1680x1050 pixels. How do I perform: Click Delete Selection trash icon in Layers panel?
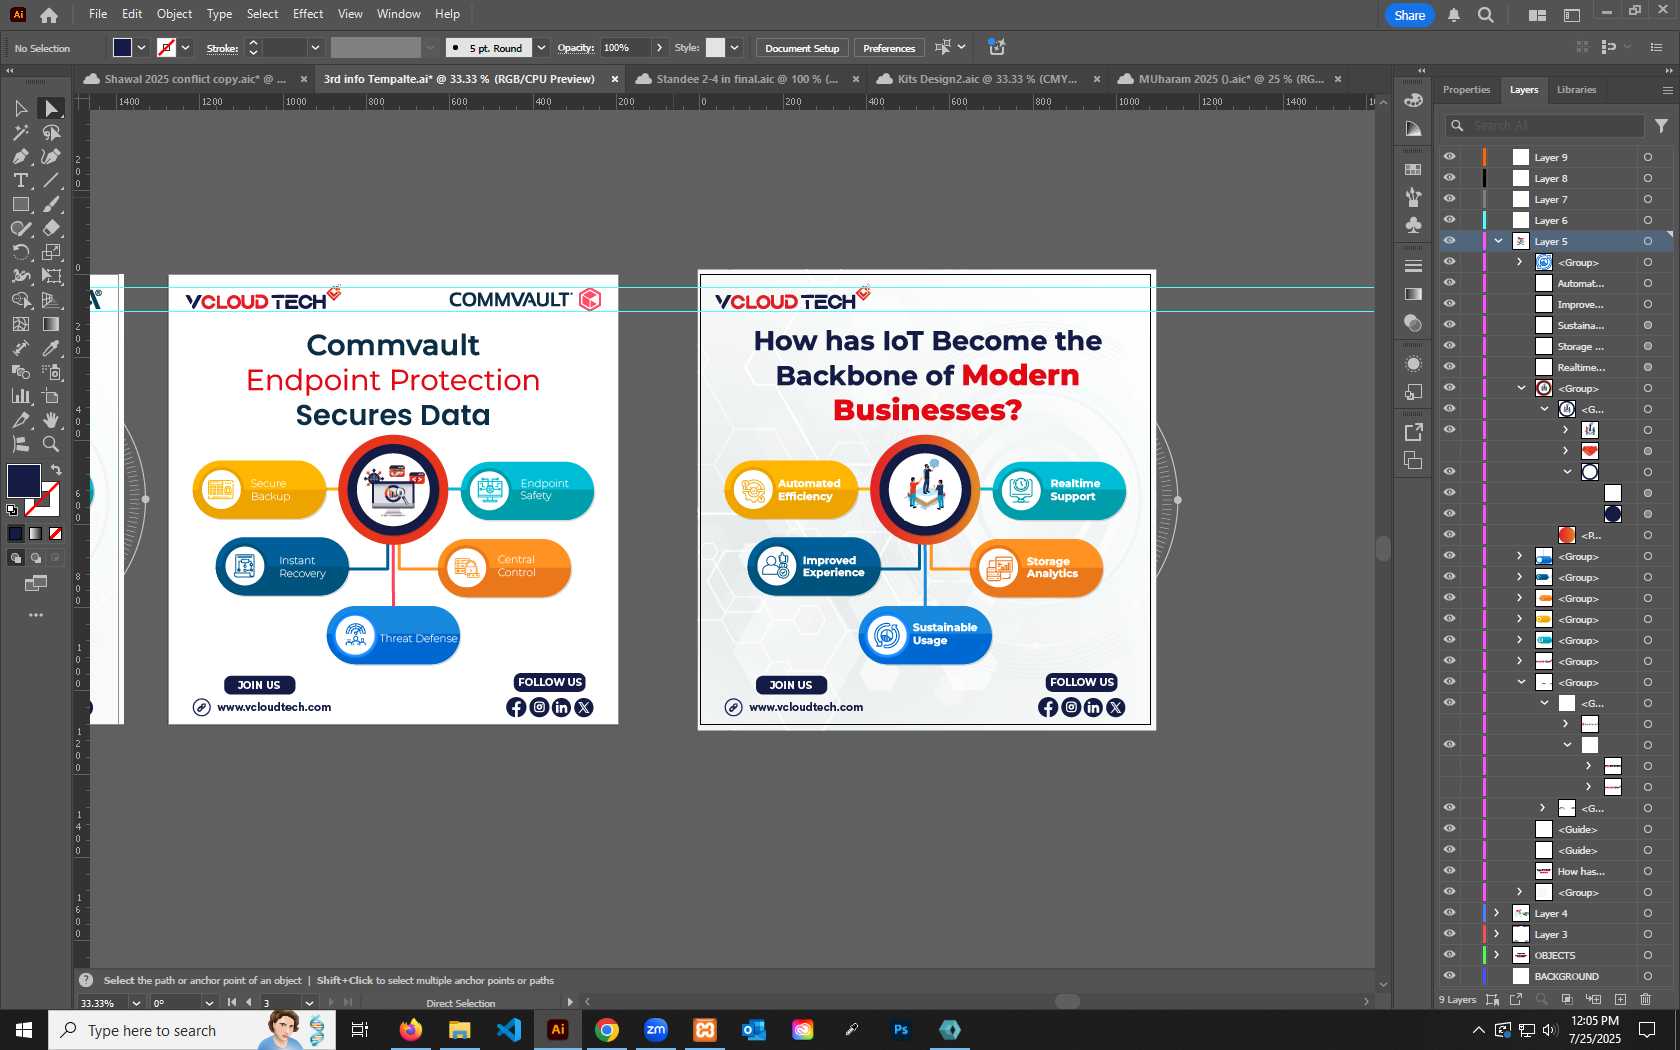point(1646,999)
